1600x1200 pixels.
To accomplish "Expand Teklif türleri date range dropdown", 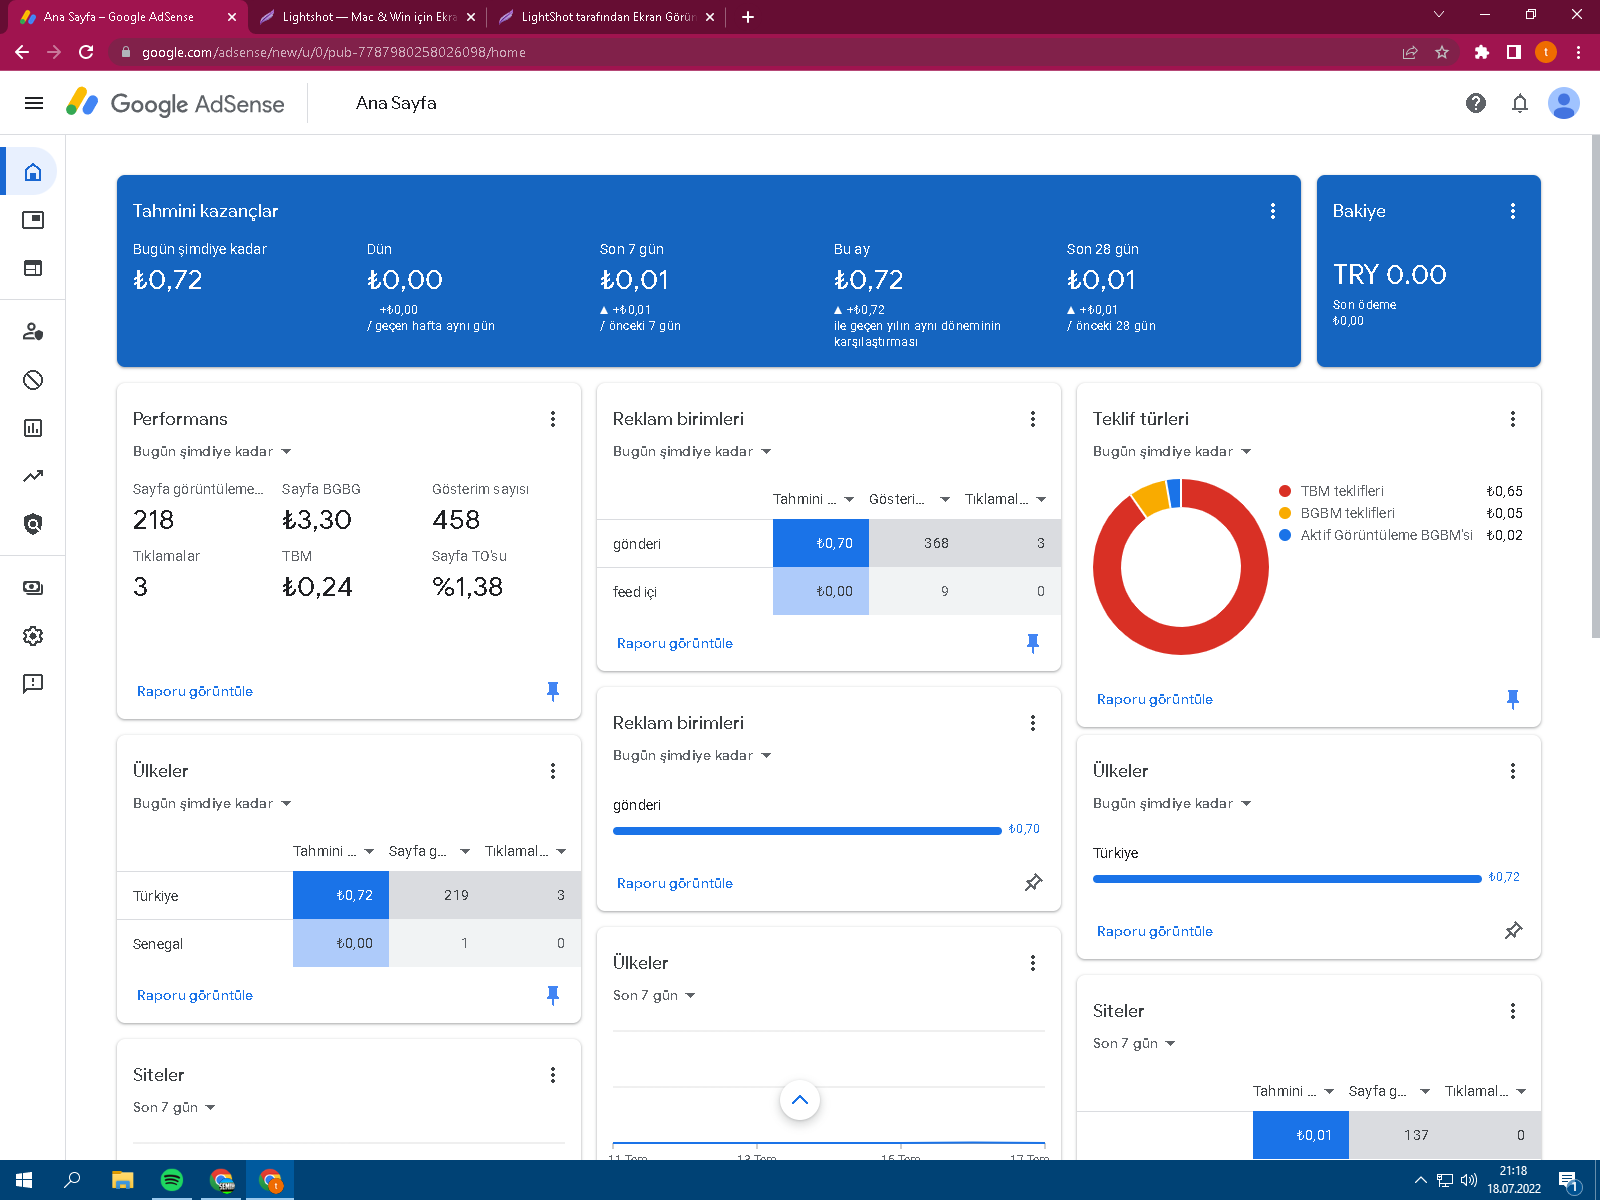I will pyautogui.click(x=1172, y=452).
